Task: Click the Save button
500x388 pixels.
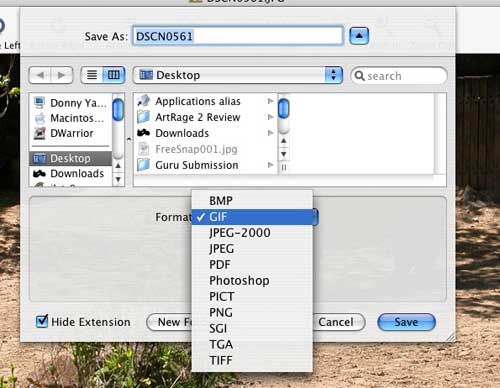Action: [406, 322]
